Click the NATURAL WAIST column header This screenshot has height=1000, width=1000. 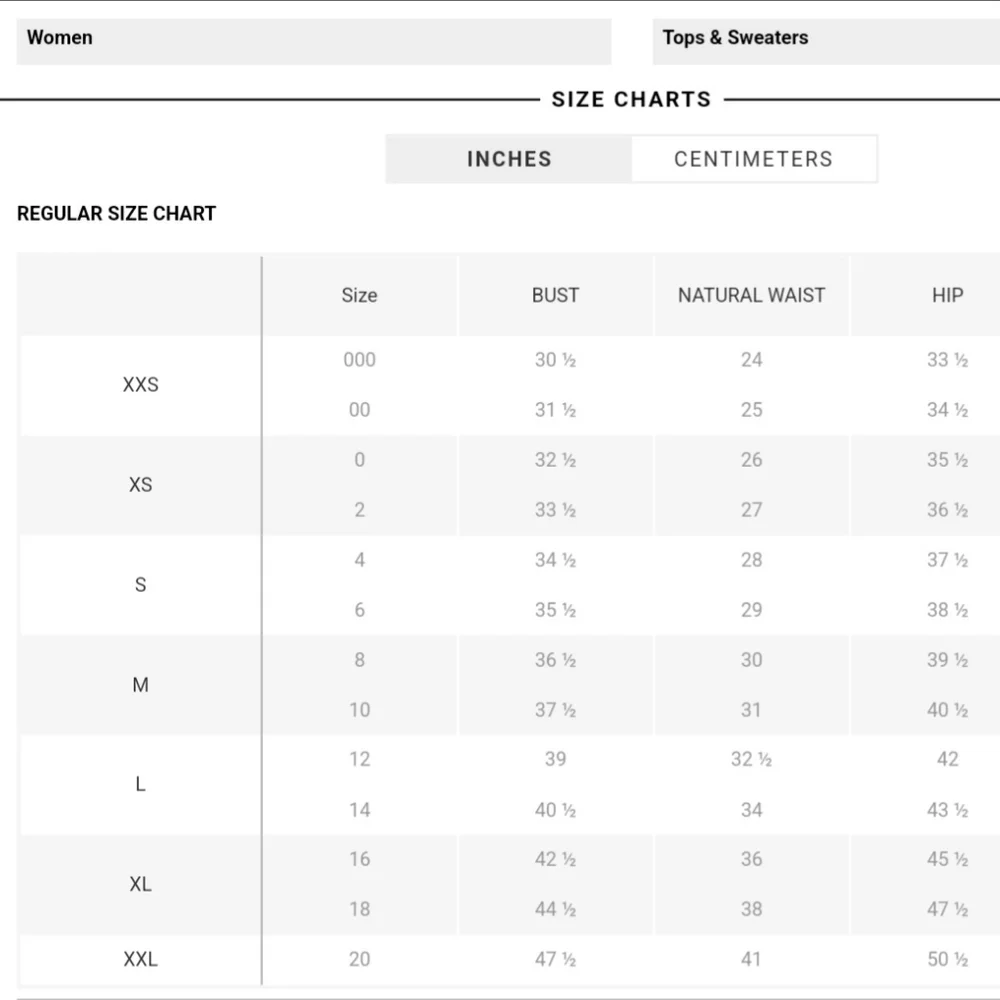751,295
